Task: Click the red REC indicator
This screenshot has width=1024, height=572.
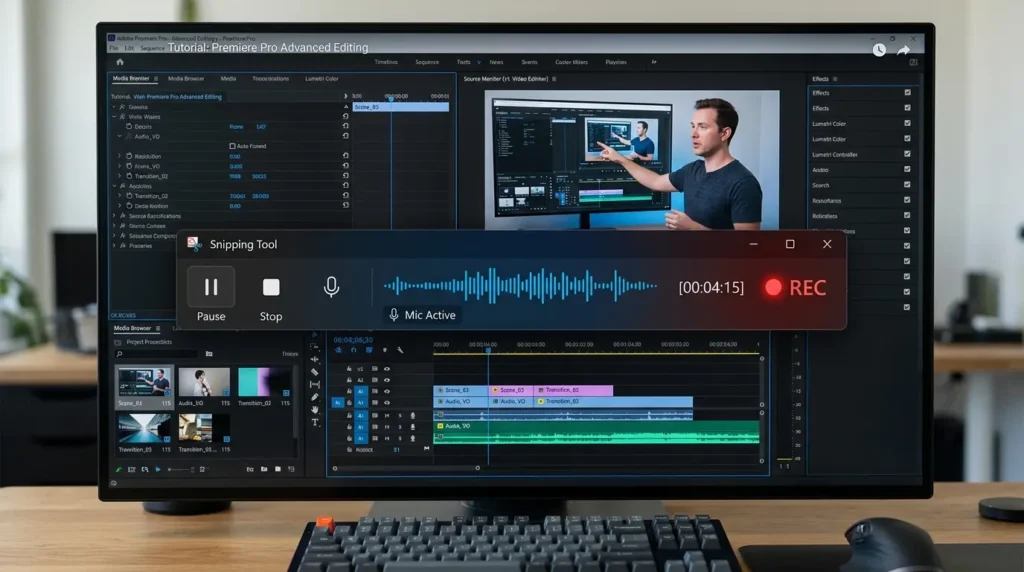Action: tap(796, 287)
